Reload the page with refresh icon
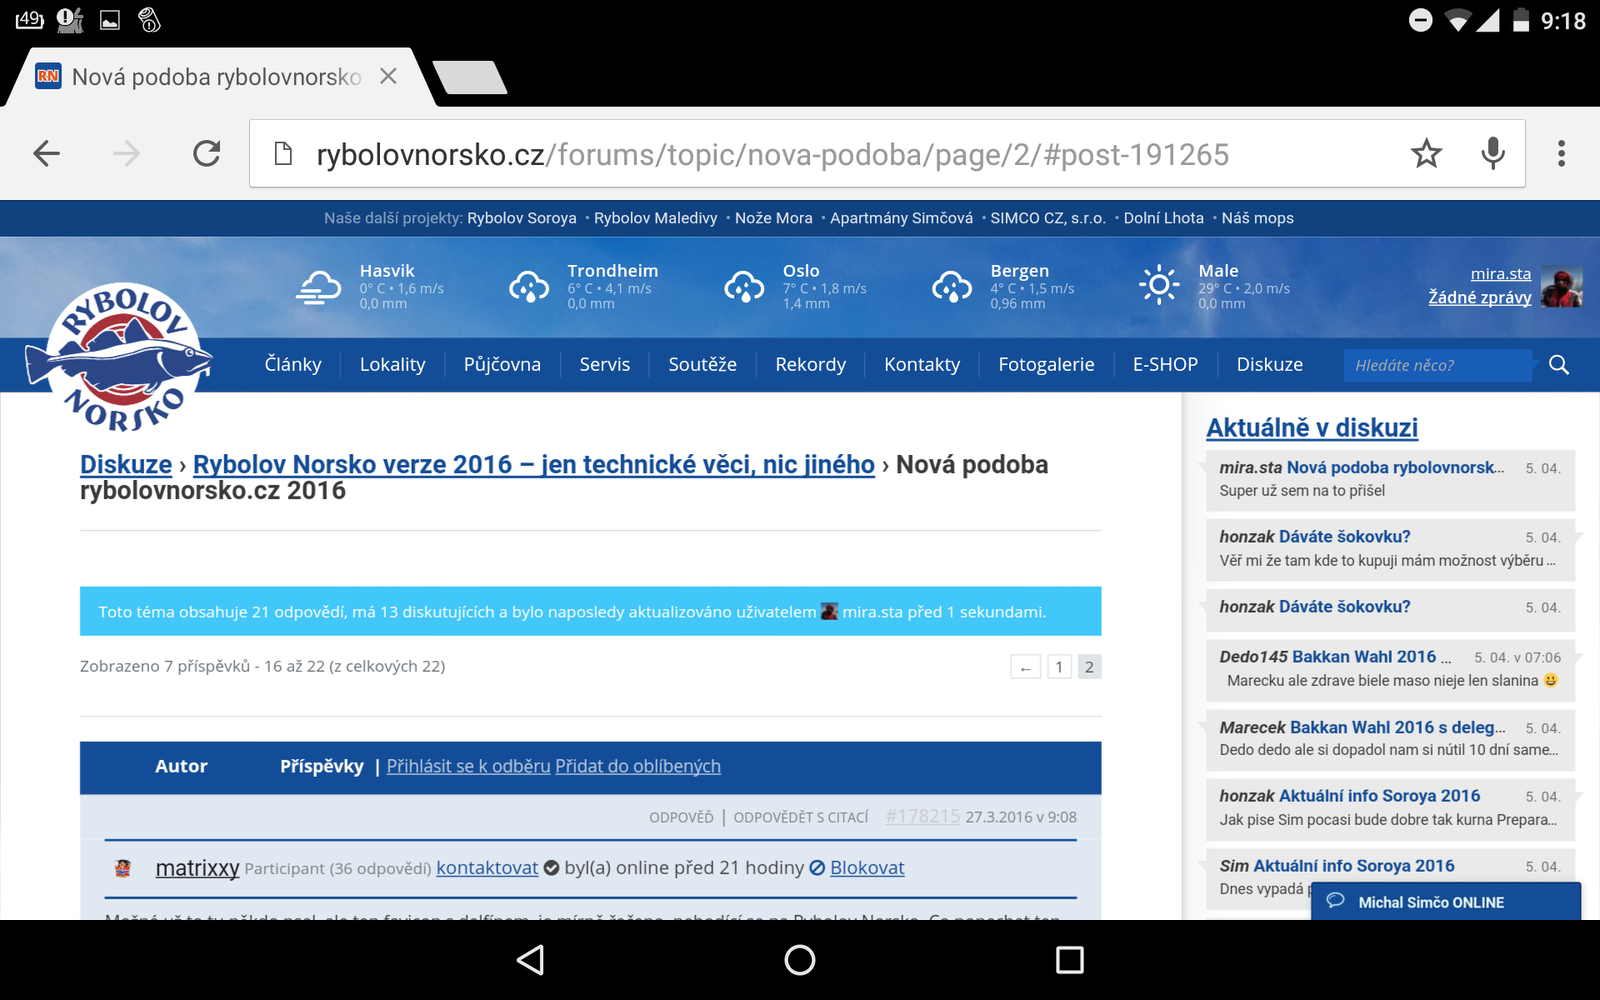Viewport: 1600px width, 1000px height. pos(207,153)
